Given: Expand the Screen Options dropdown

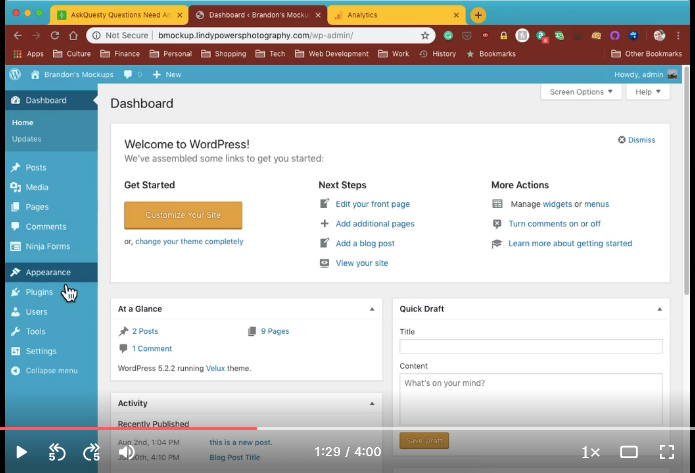Looking at the screenshot, I should click(581, 92).
